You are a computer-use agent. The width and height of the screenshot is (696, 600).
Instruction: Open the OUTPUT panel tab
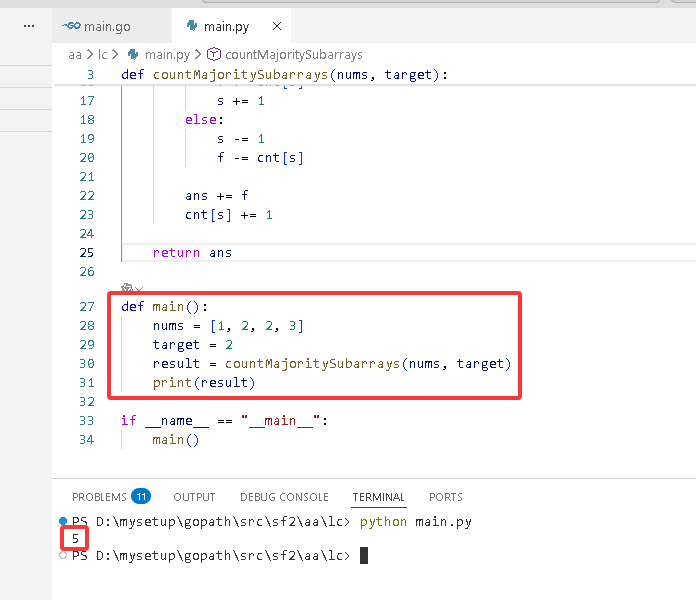coord(194,497)
